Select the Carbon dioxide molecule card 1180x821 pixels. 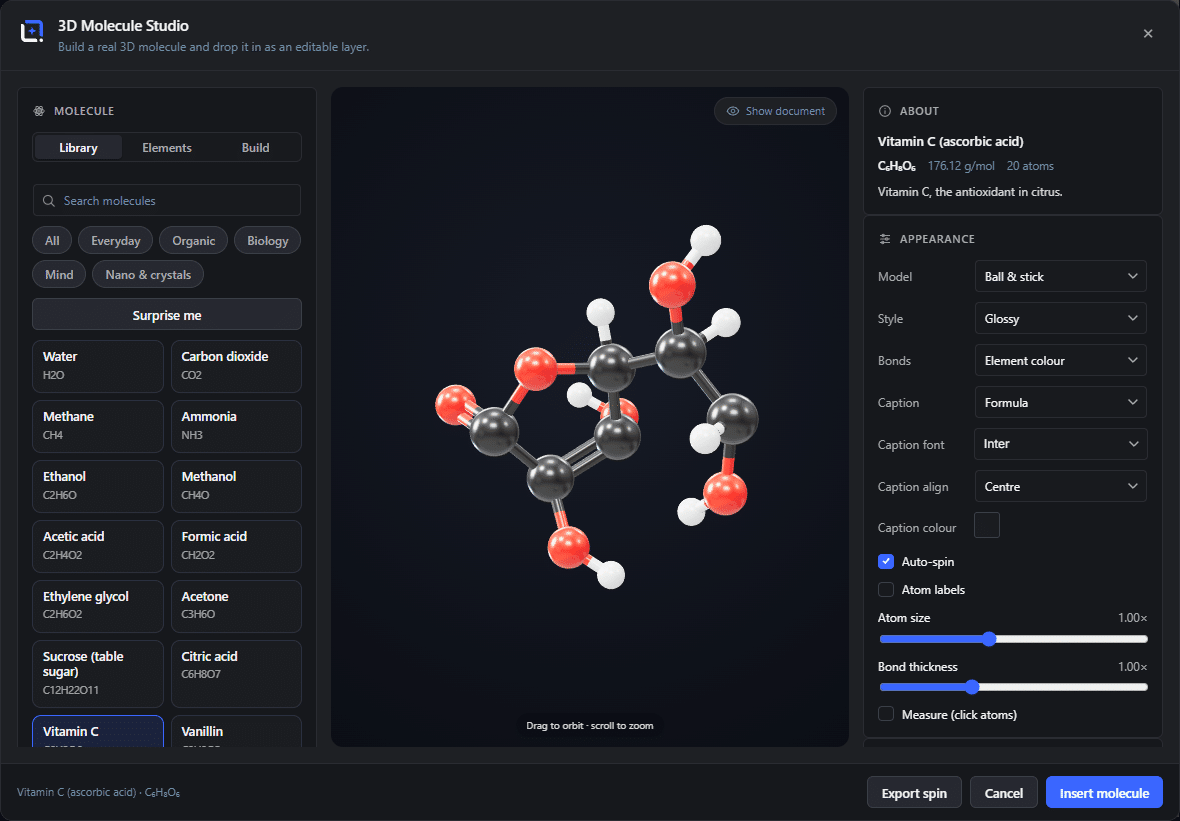[x=236, y=366]
